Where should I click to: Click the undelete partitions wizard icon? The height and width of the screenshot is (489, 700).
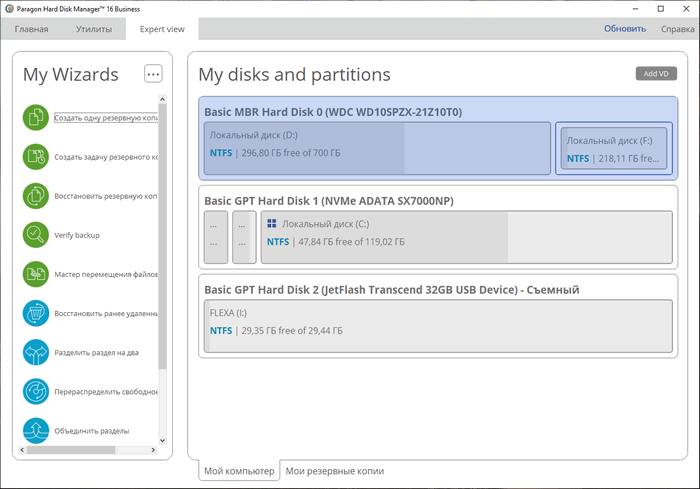click(36, 313)
